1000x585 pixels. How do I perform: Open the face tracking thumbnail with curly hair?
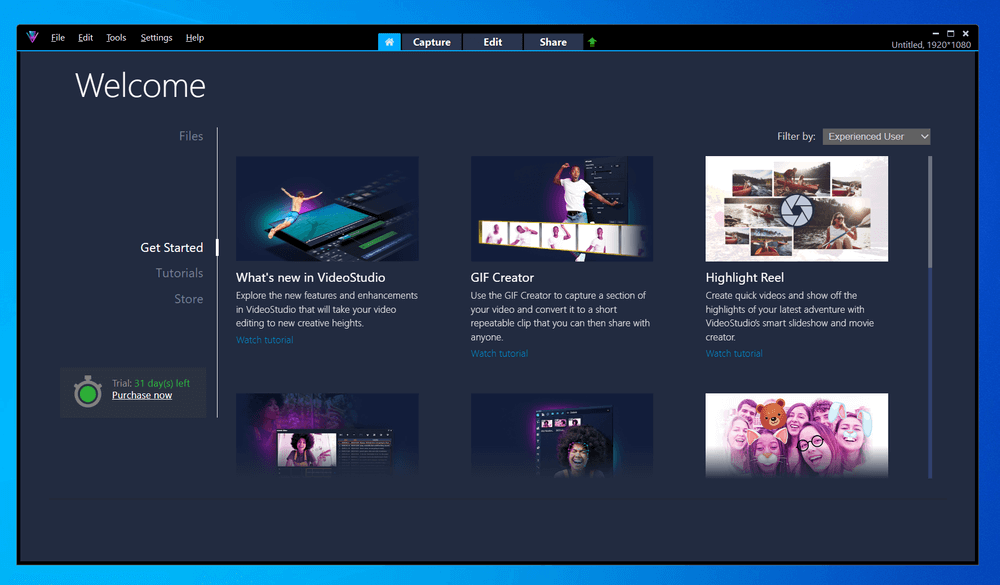pyautogui.click(x=562, y=435)
